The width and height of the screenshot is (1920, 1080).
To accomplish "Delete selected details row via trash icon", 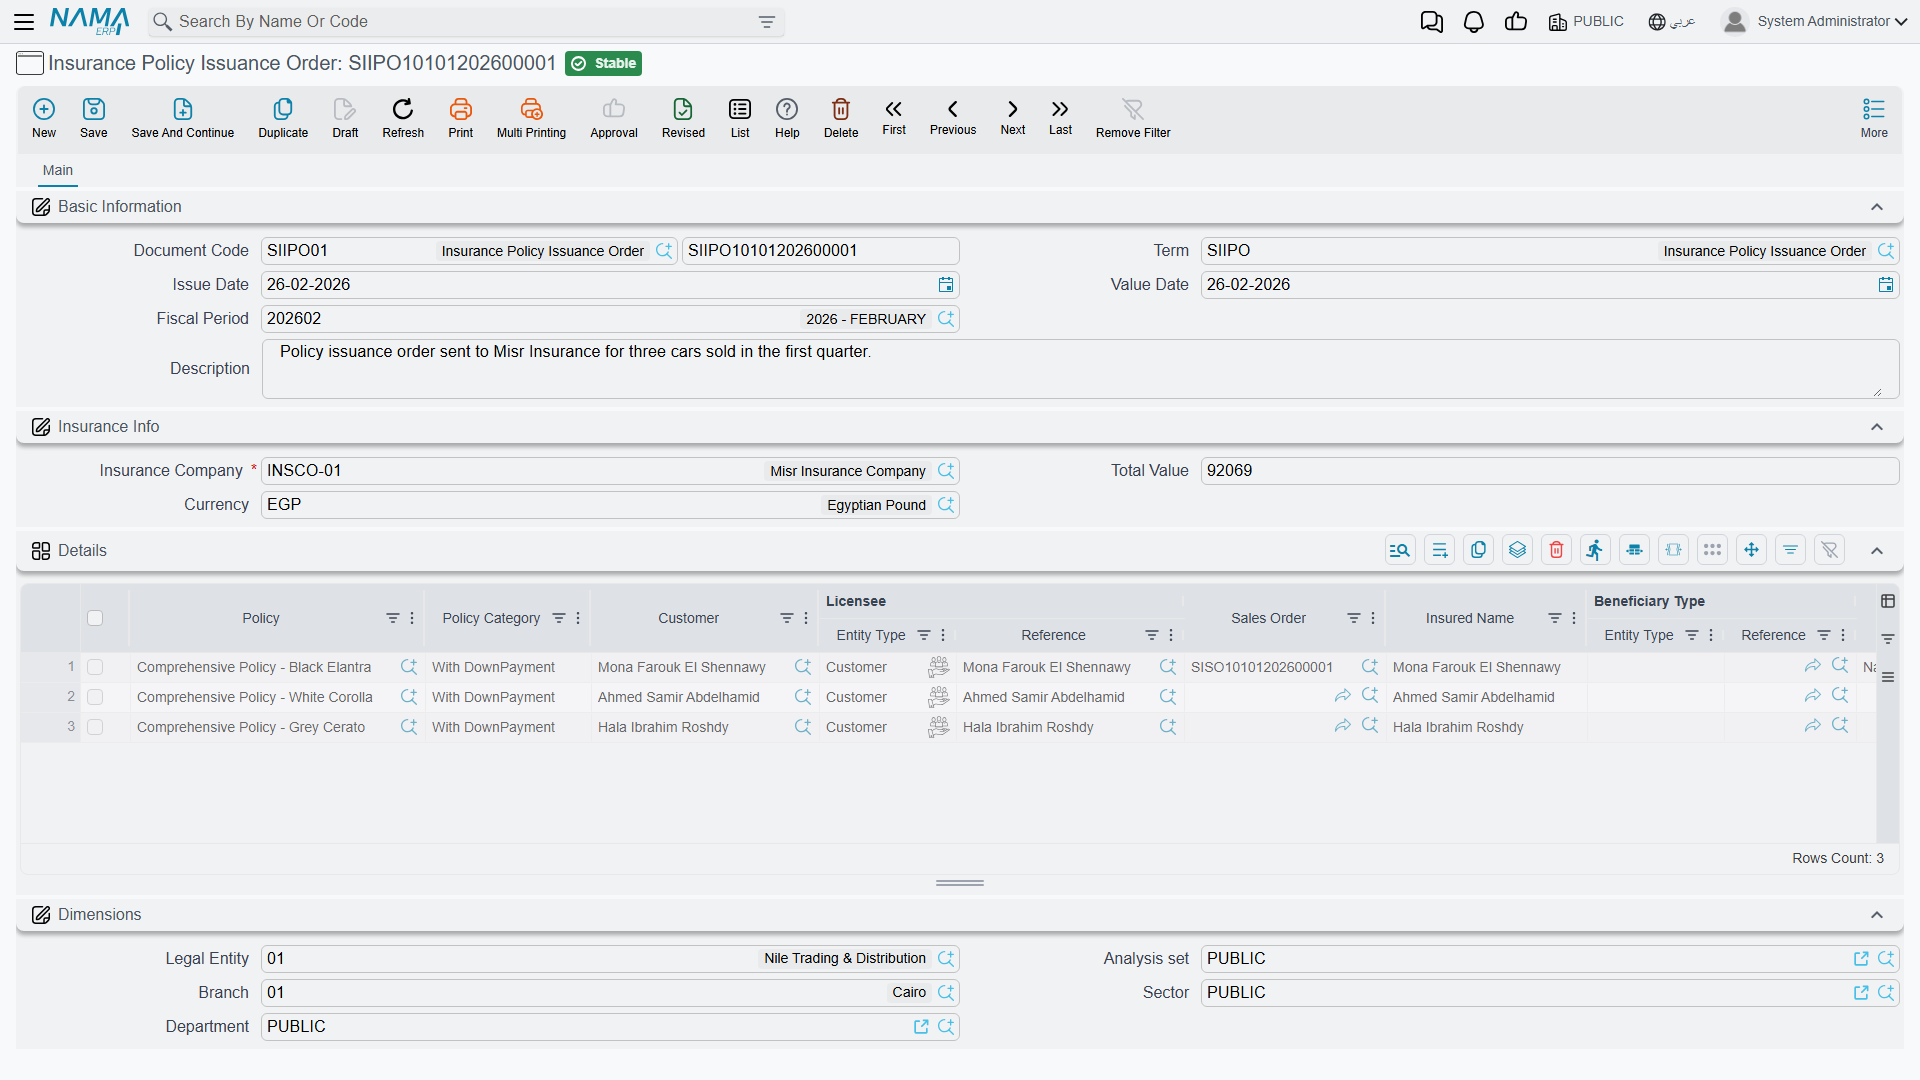I will (x=1556, y=550).
